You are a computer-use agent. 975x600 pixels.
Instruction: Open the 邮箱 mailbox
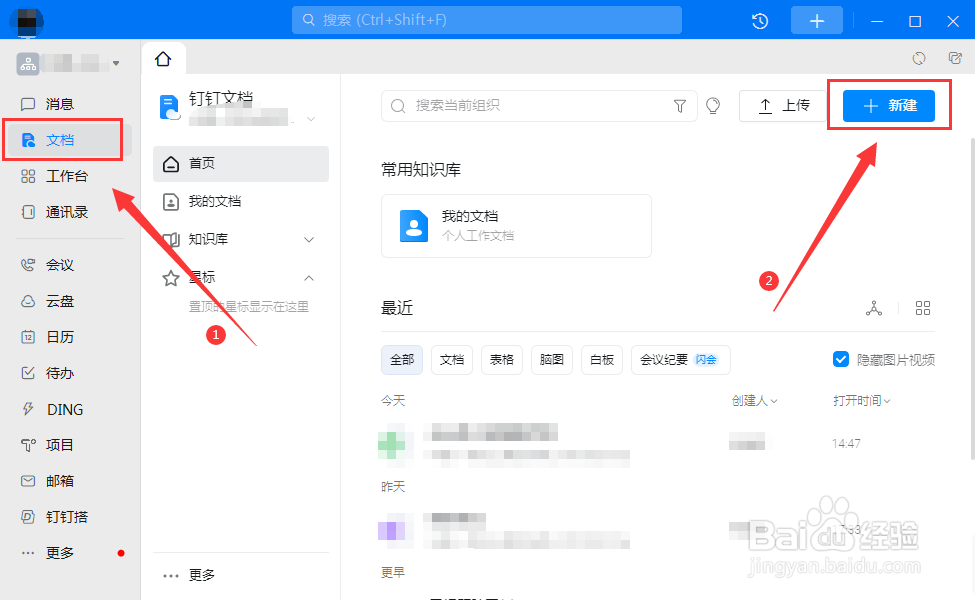point(48,481)
